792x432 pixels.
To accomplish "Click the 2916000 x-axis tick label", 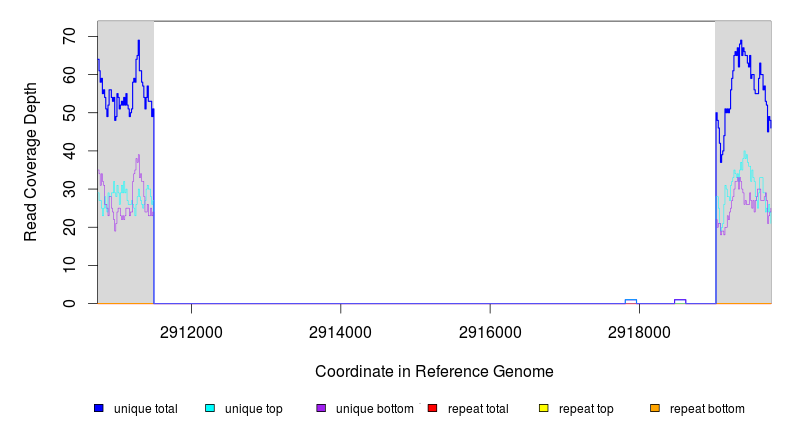I will pos(490,332).
